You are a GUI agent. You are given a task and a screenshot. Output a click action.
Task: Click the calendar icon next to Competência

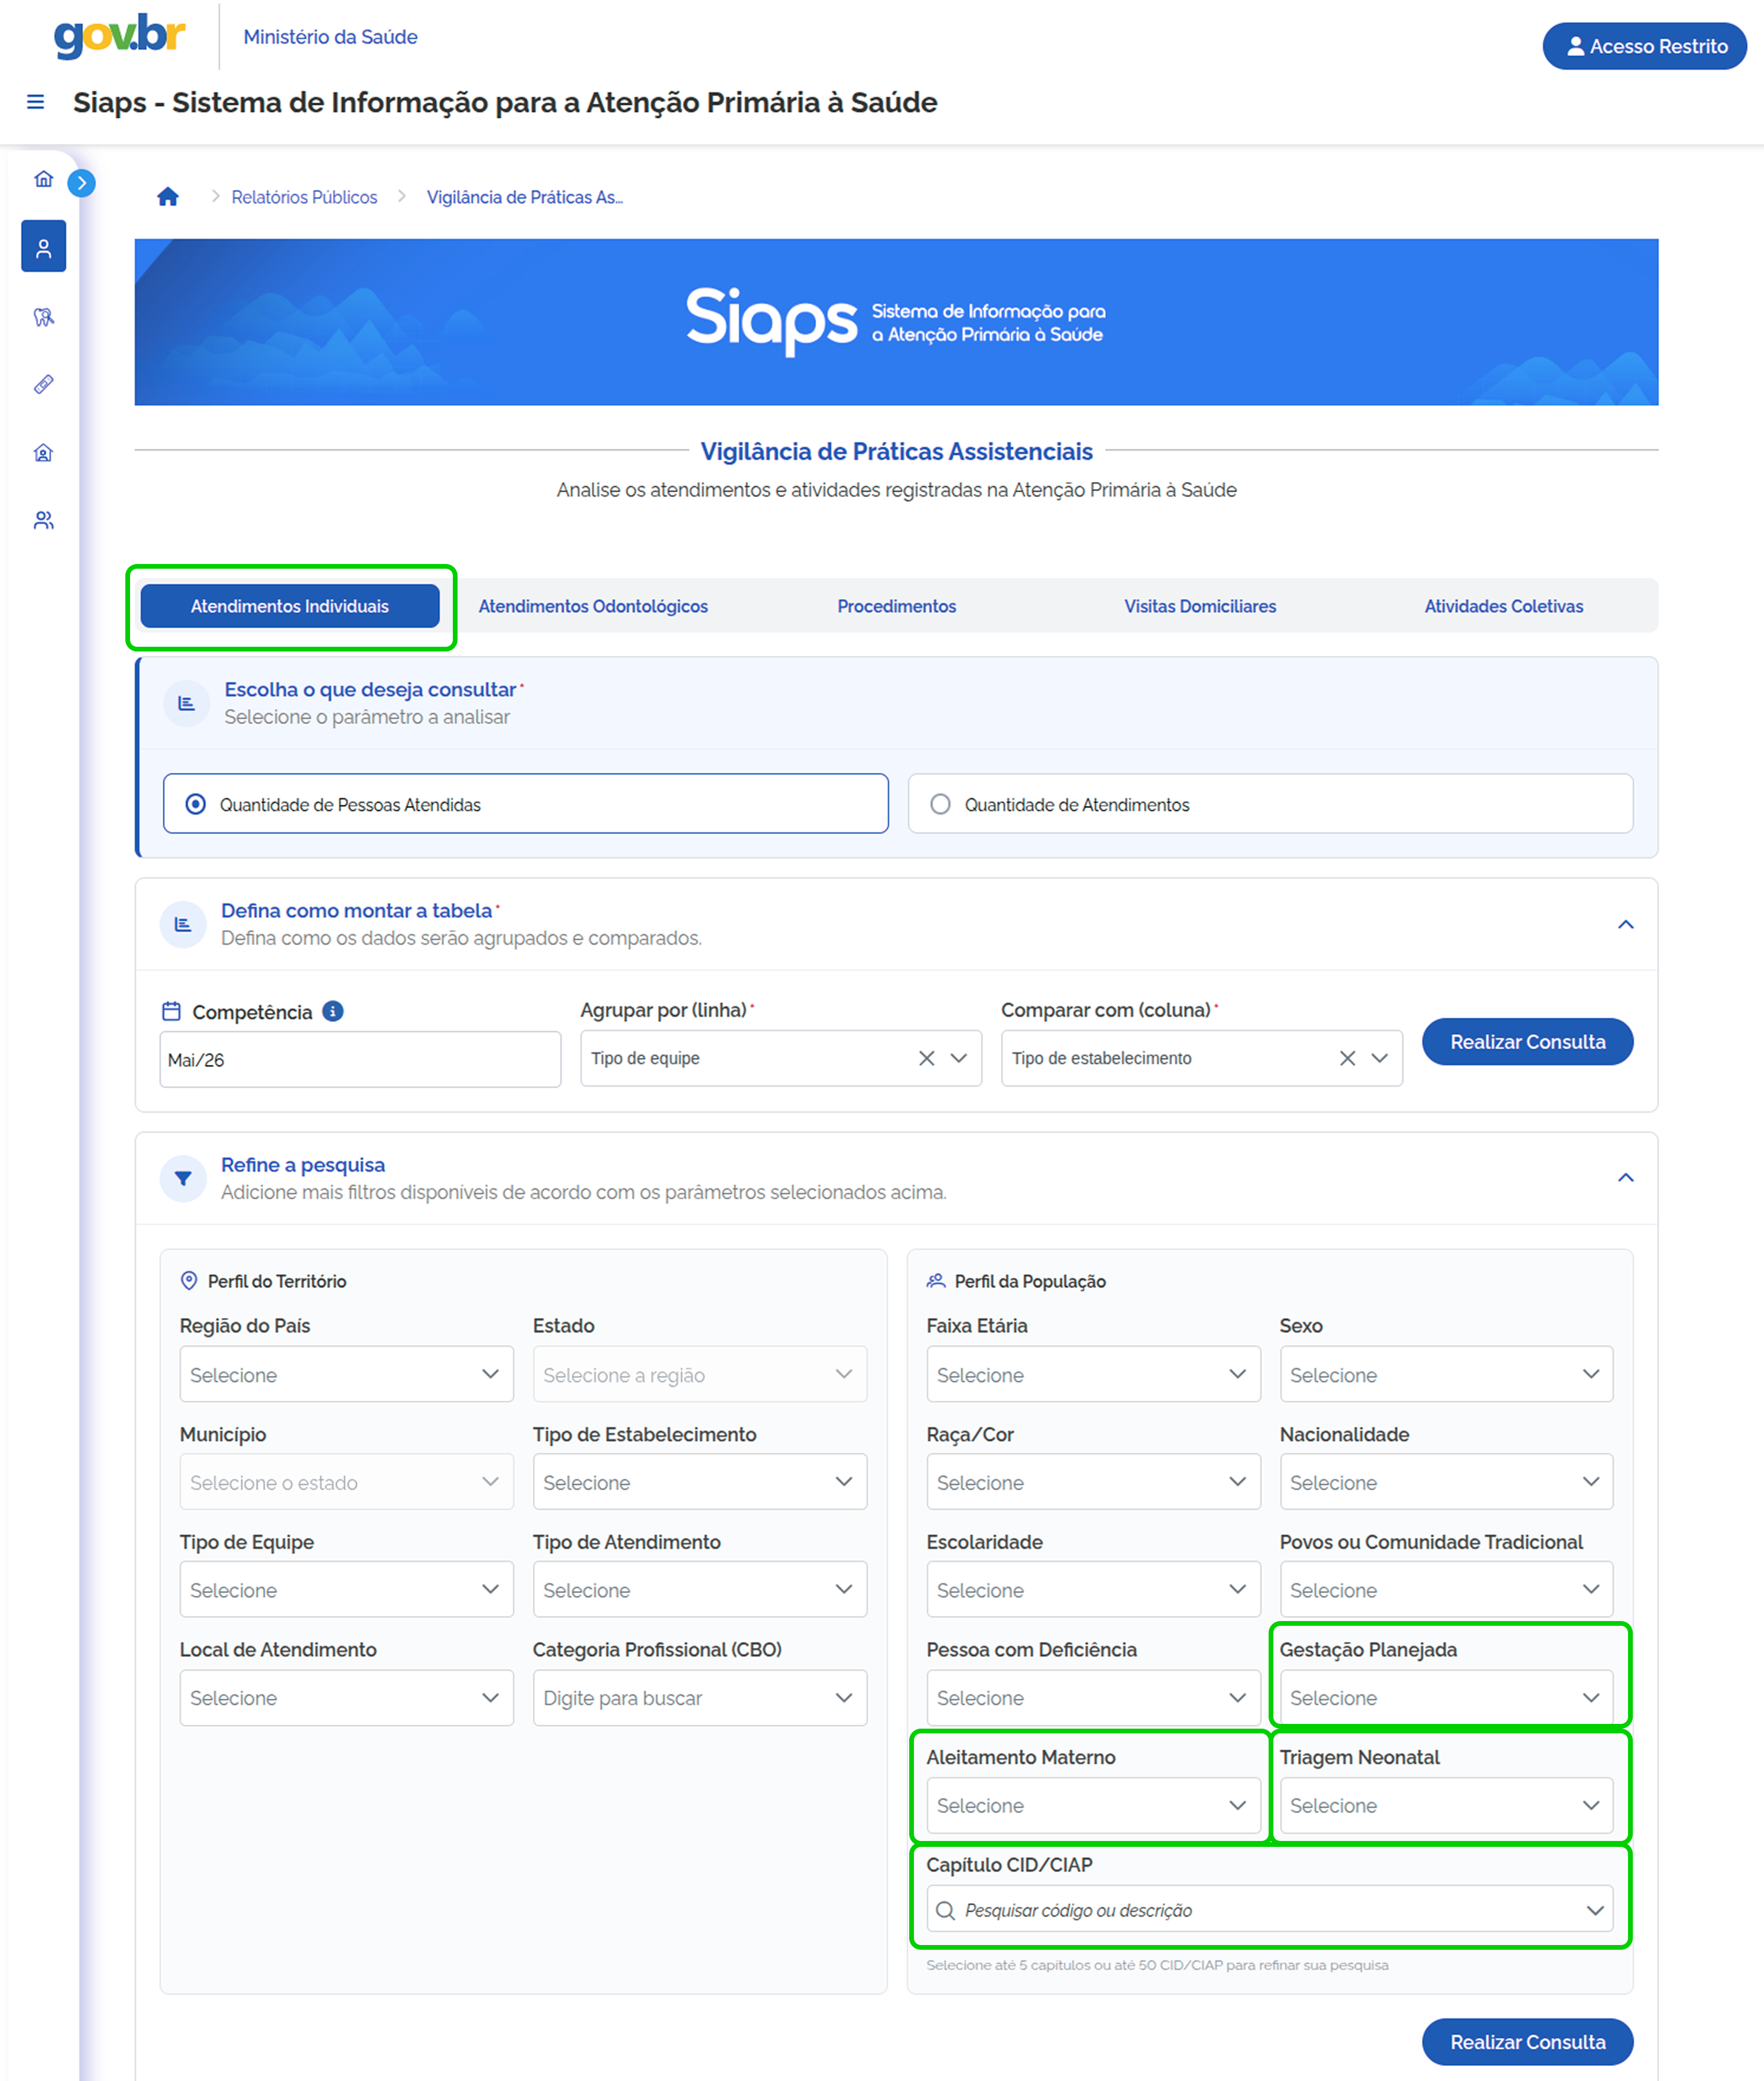click(172, 1011)
